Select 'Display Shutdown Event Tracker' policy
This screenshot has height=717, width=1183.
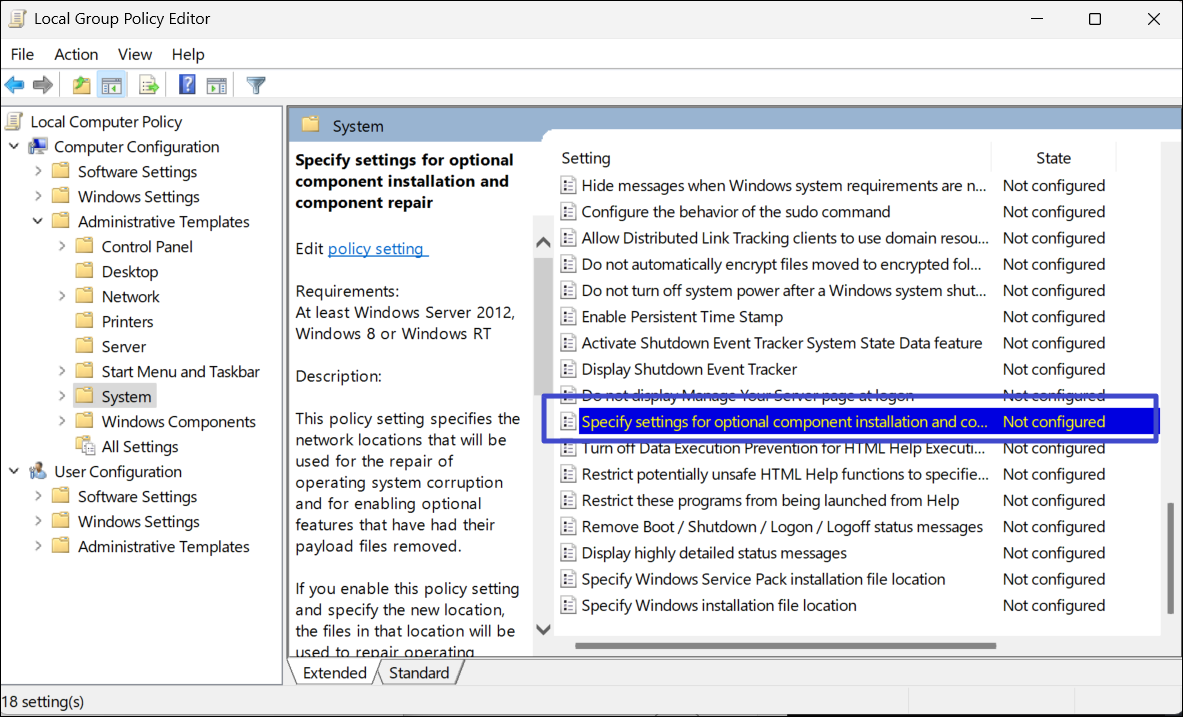[689, 369]
